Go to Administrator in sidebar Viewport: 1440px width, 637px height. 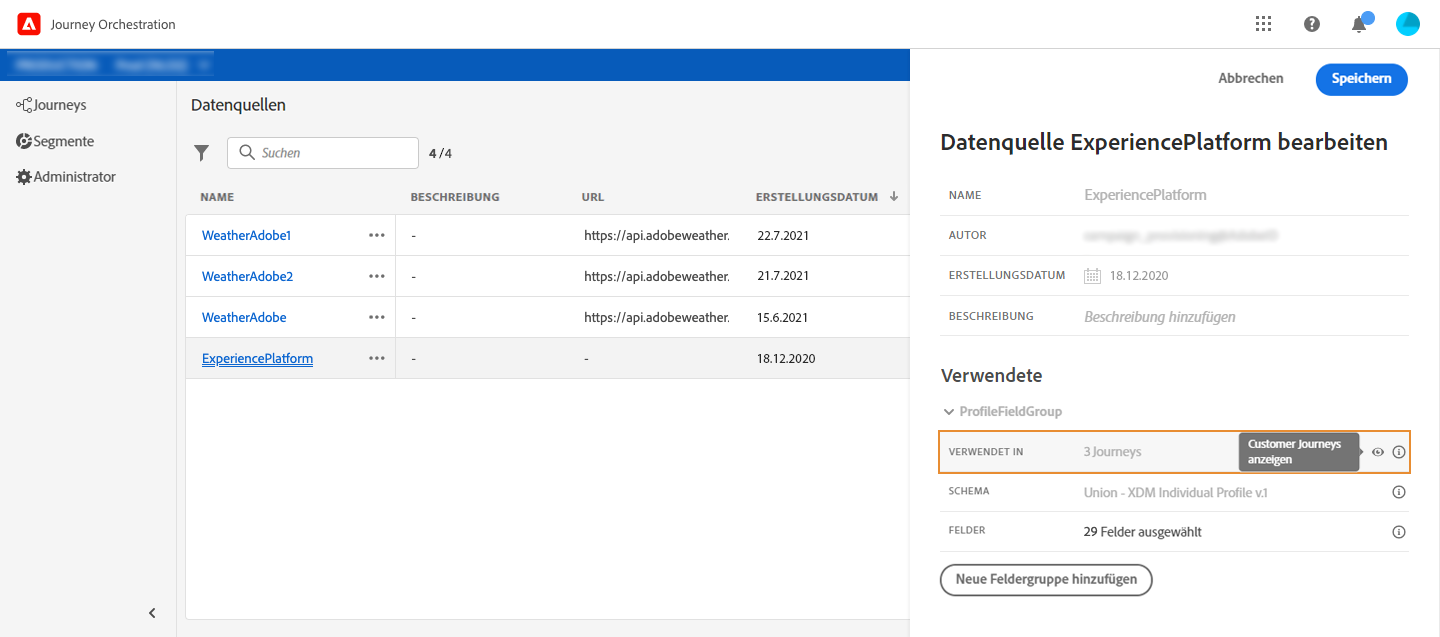point(66,177)
